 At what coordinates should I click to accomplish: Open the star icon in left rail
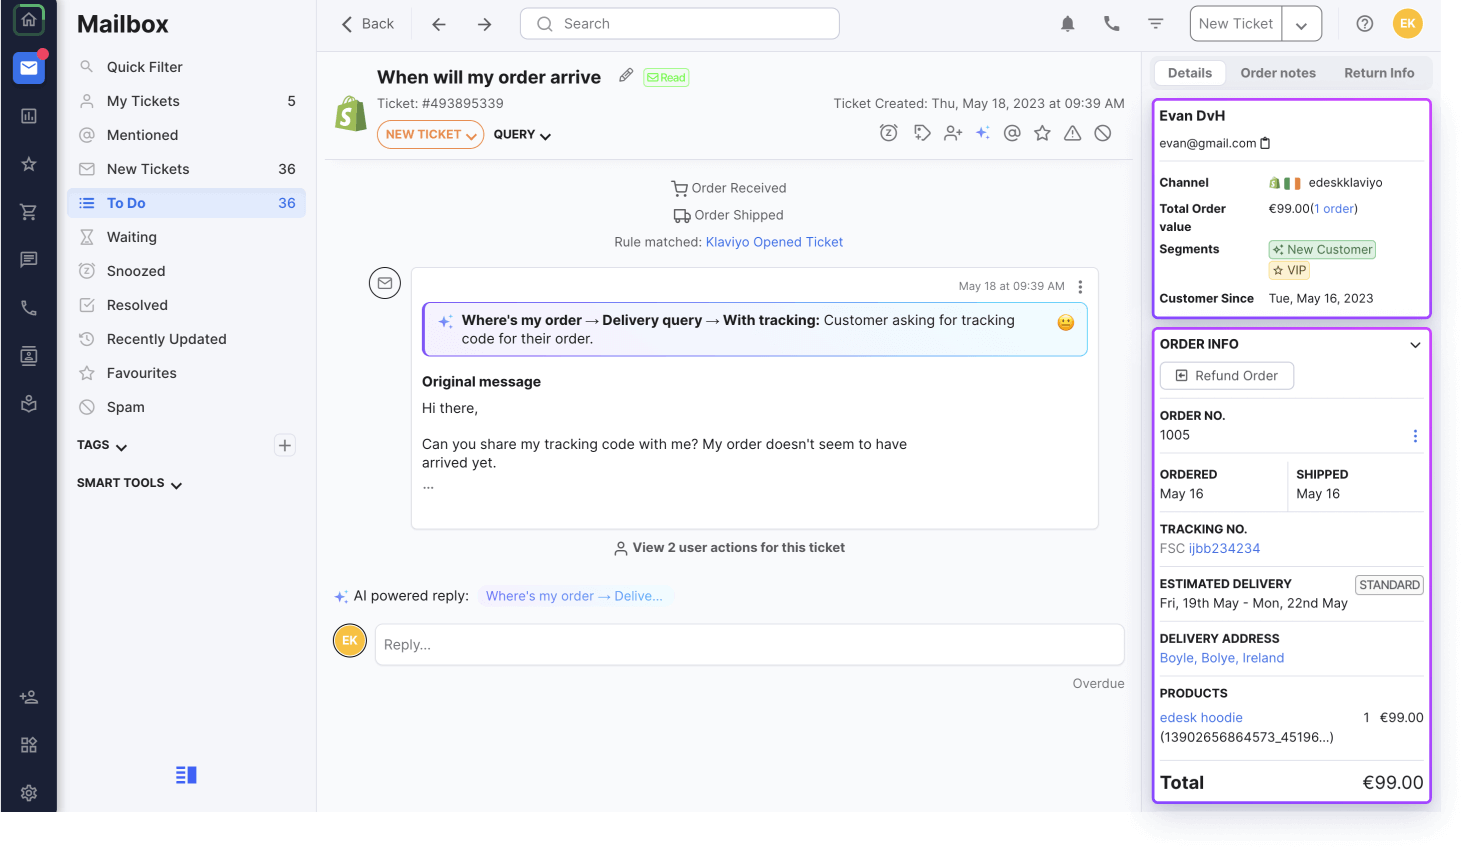[x=28, y=164]
